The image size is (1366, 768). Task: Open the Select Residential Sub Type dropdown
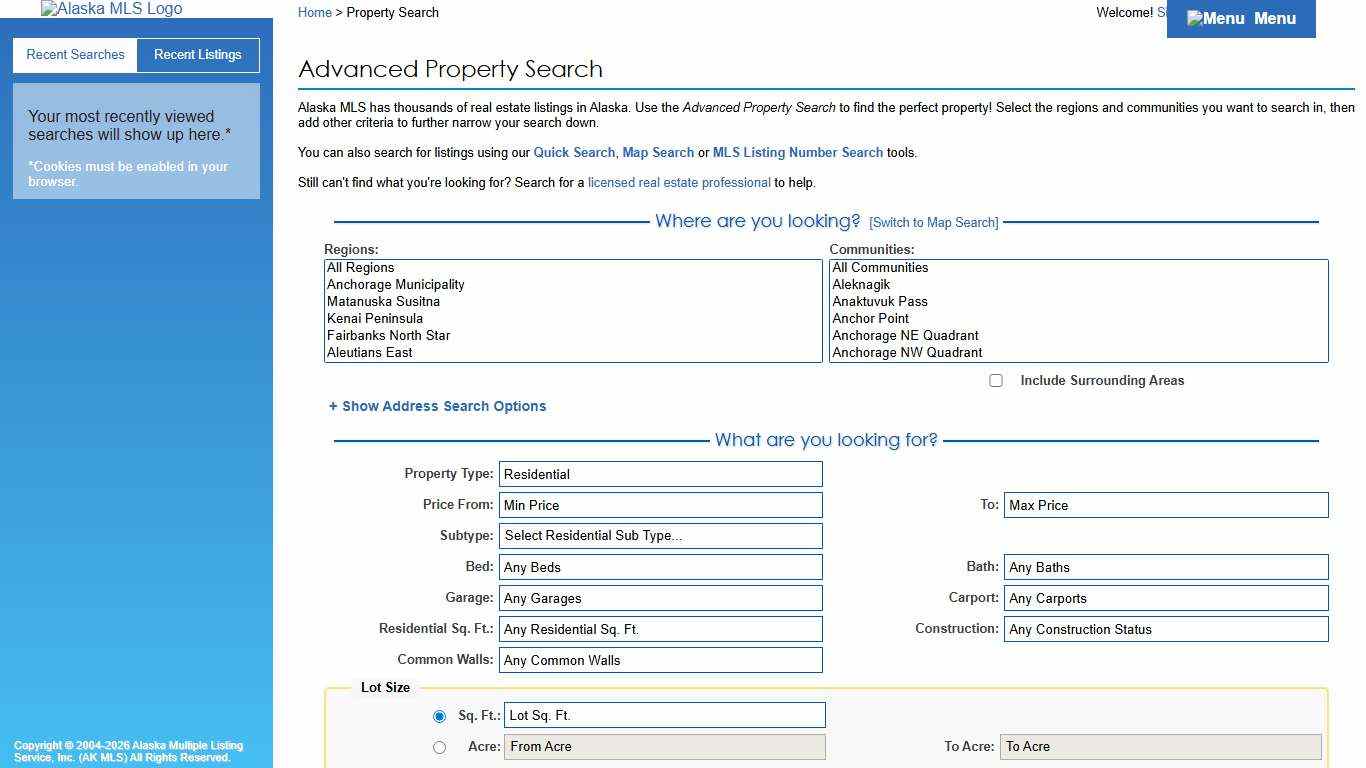pyautogui.click(x=660, y=536)
